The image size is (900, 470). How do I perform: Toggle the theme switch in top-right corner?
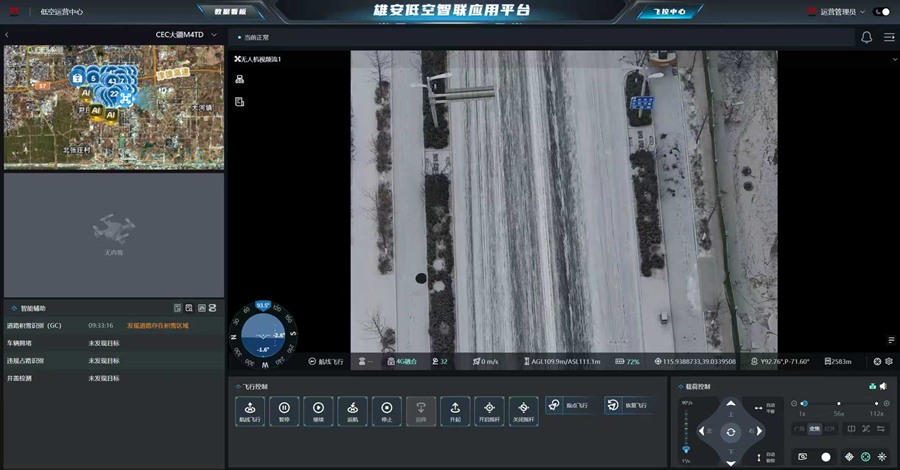(880, 11)
